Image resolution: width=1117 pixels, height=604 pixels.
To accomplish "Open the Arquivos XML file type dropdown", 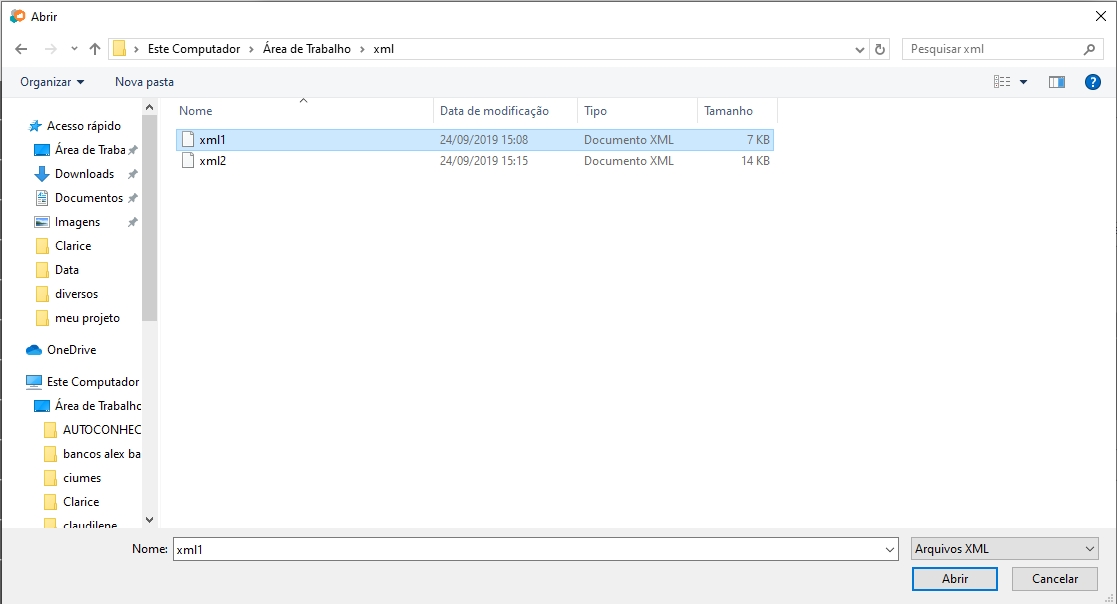I will [1004, 548].
